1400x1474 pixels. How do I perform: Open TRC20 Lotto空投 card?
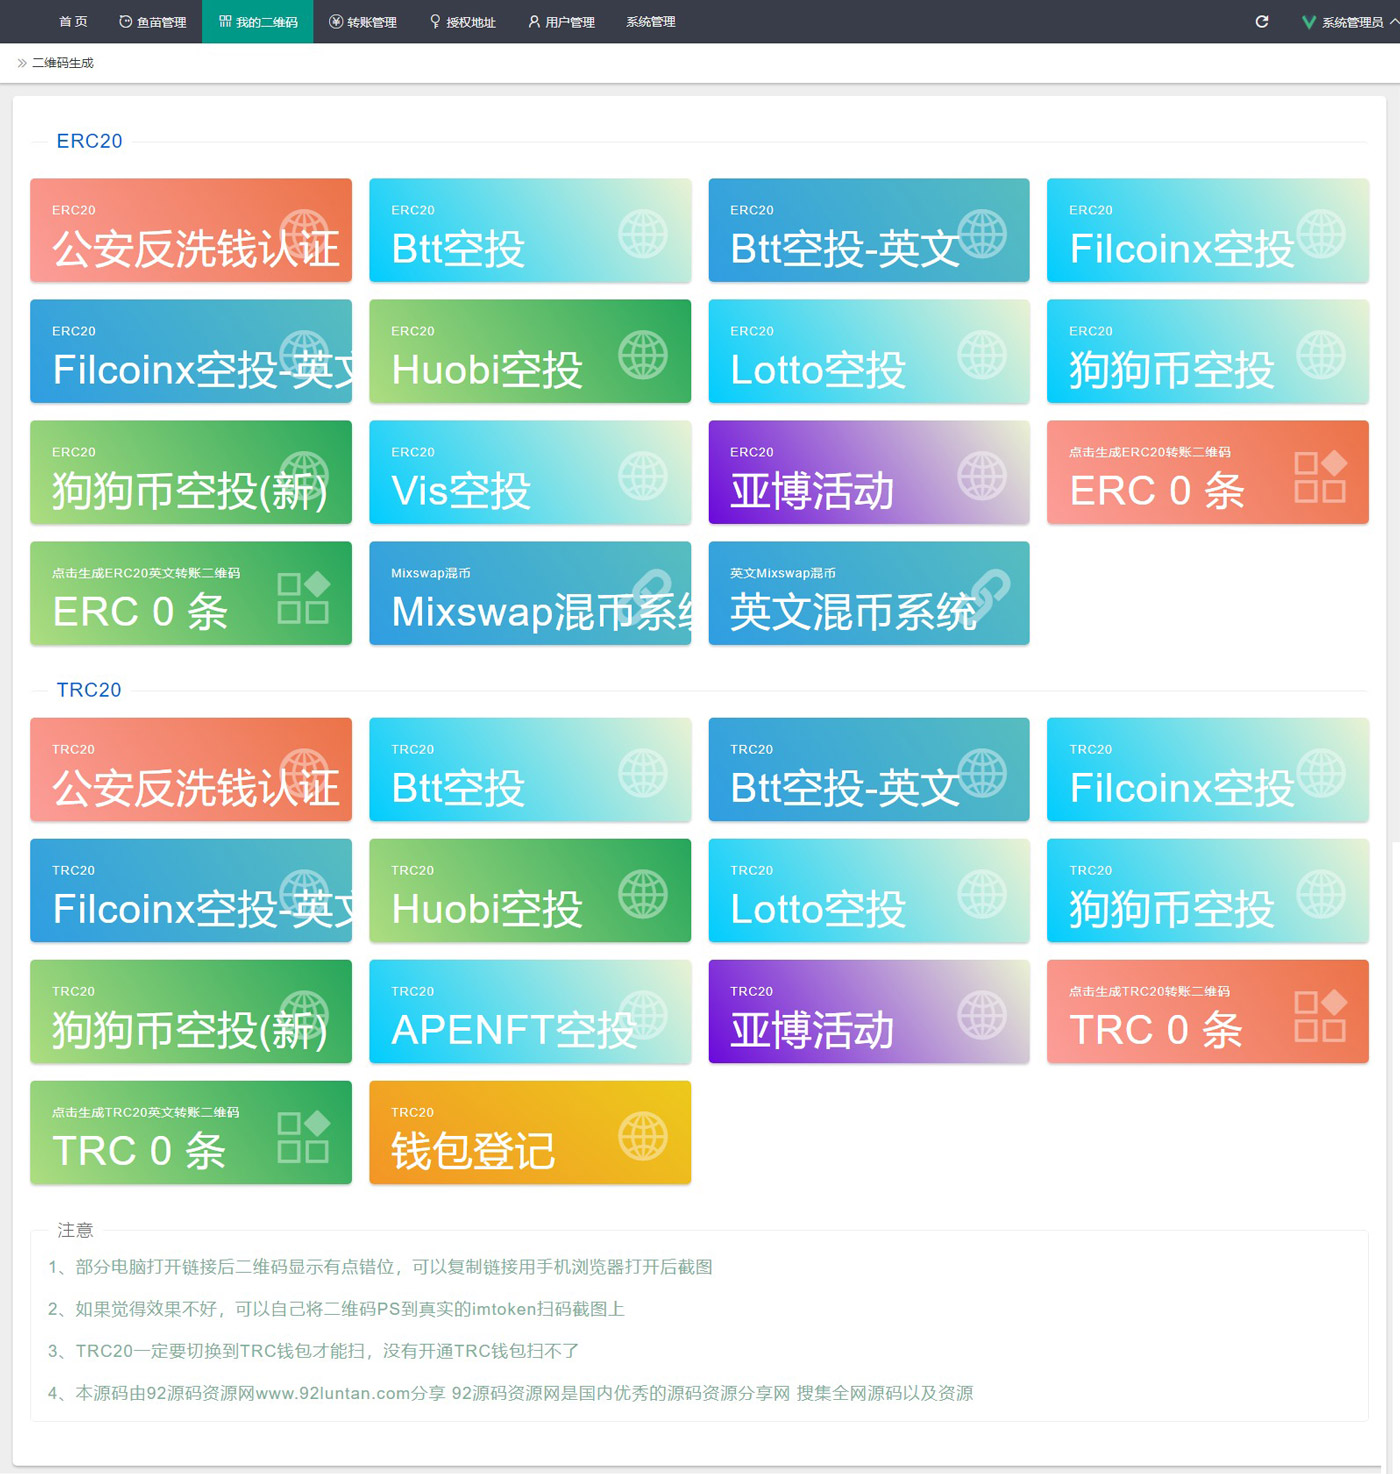coord(869,890)
